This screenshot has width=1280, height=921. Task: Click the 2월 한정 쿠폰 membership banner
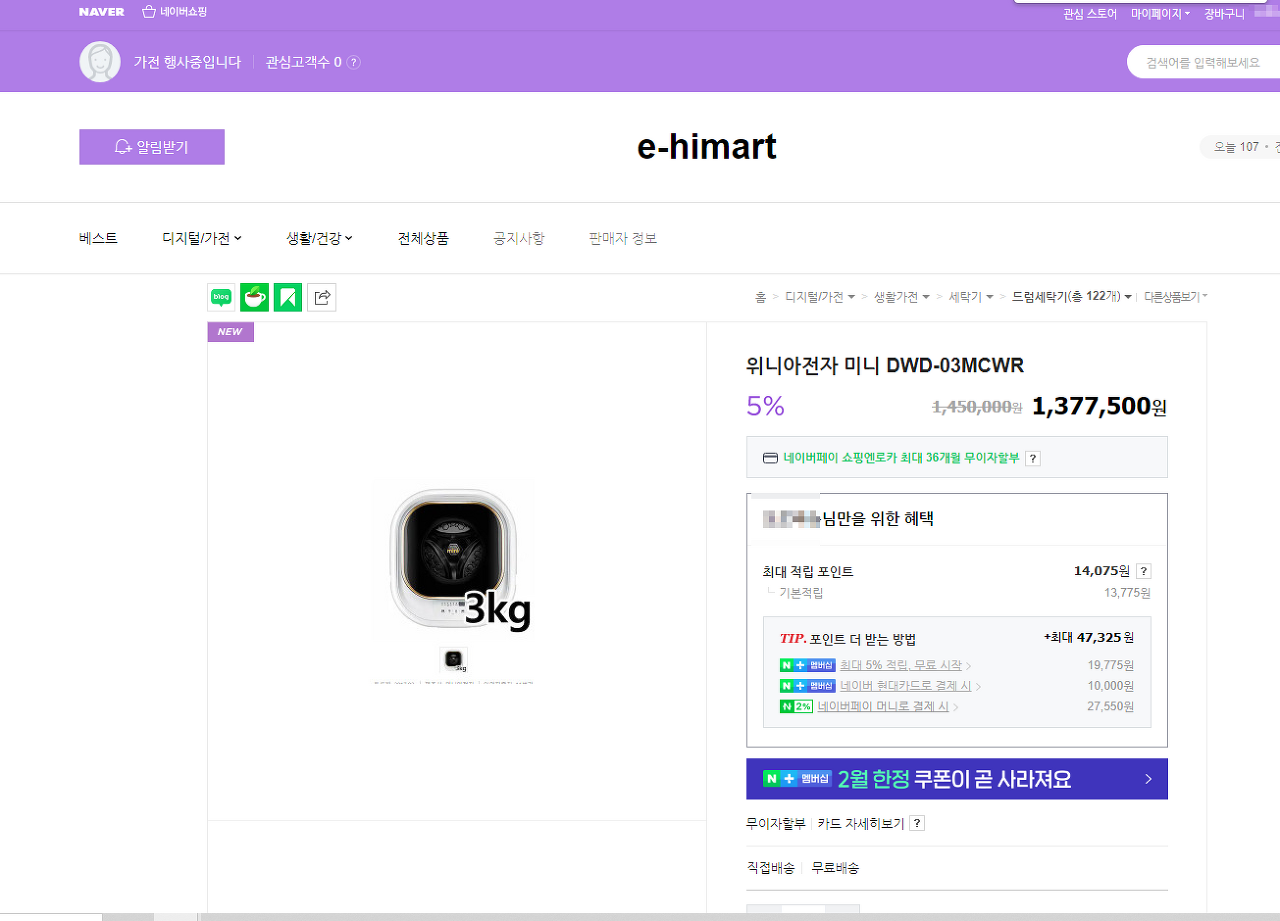(957, 779)
